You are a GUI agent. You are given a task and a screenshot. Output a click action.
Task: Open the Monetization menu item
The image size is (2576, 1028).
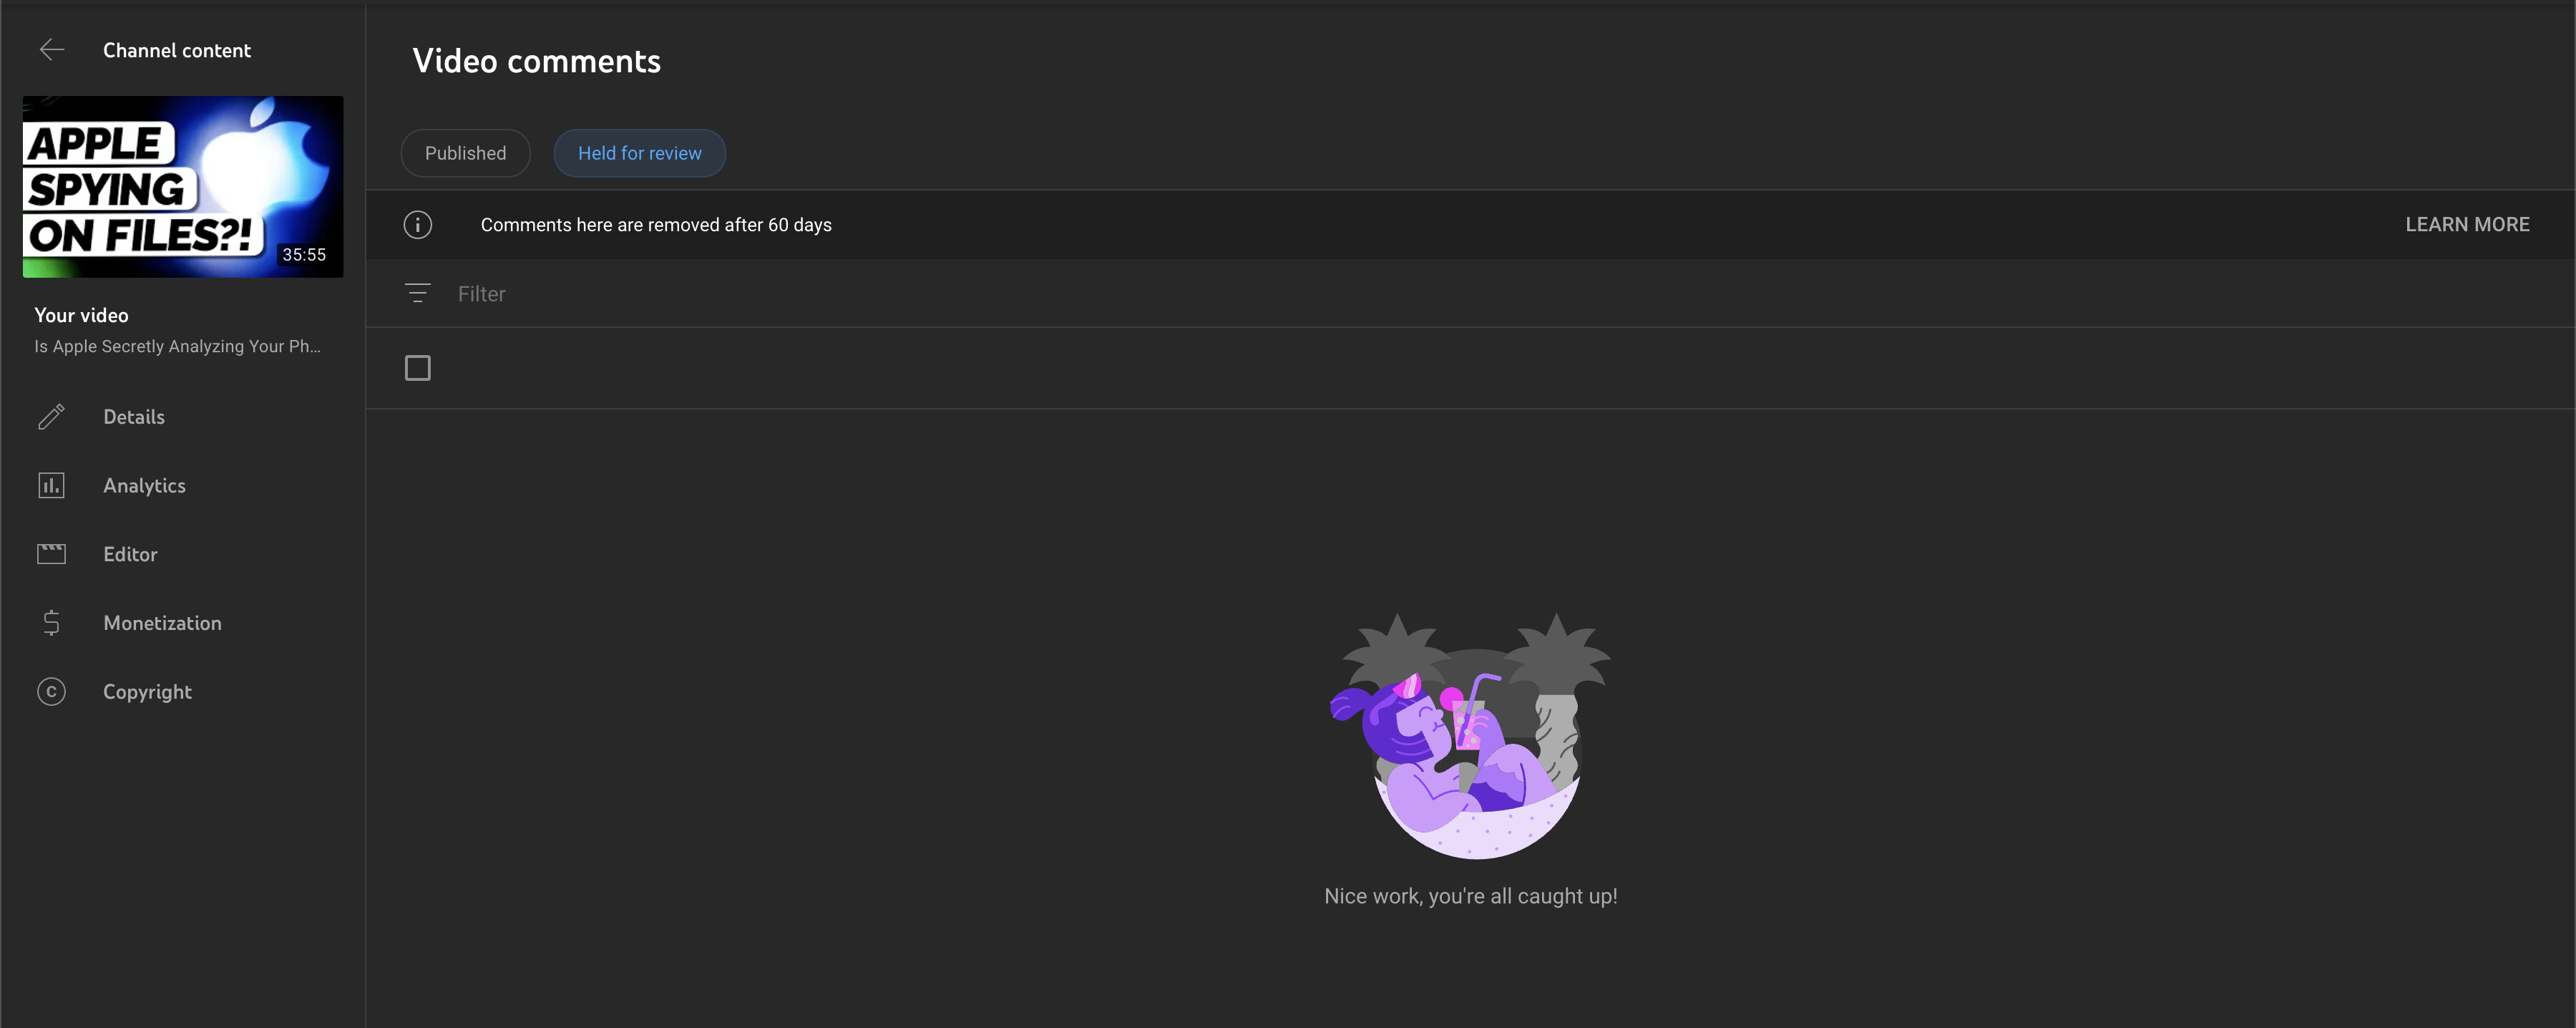tap(162, 623)
